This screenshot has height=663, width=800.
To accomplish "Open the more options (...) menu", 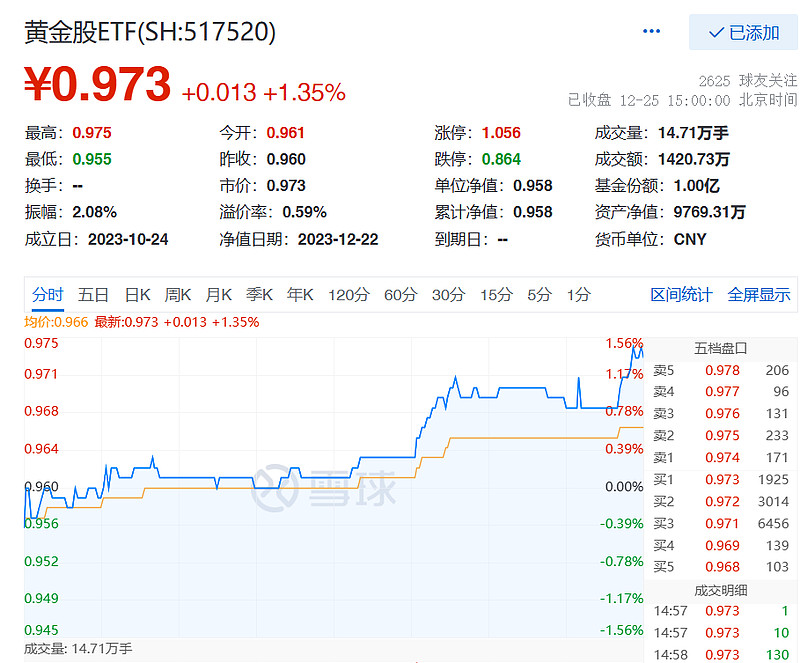I will pyautogui.click(x=652, y=31).
